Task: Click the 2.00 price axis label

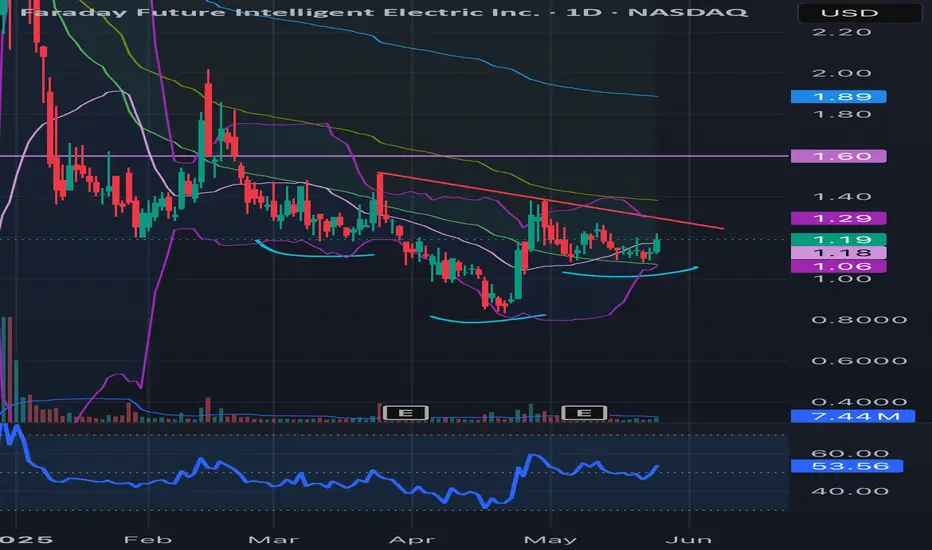Action: (841, 73)
